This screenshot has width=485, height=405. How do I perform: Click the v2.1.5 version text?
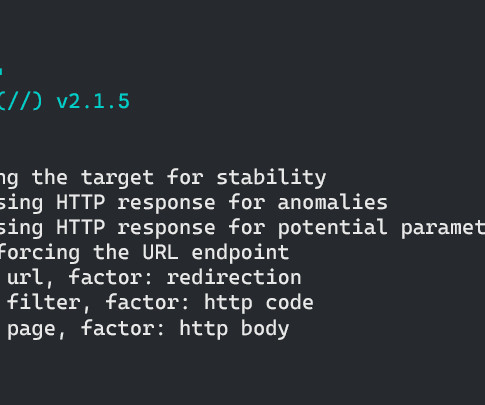(x=93, y=101)
